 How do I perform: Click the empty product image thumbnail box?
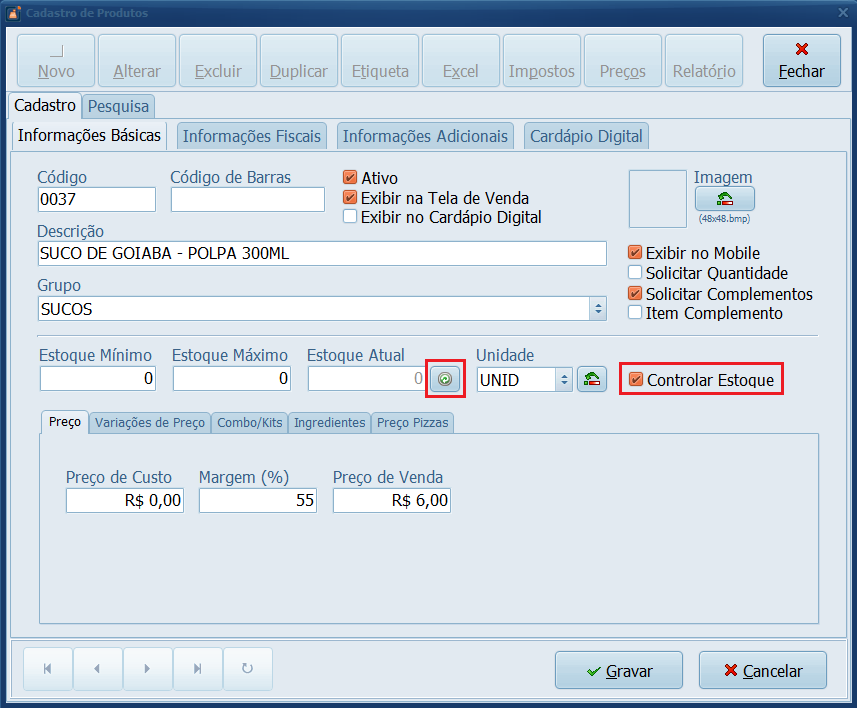click(x=658, y=199)
